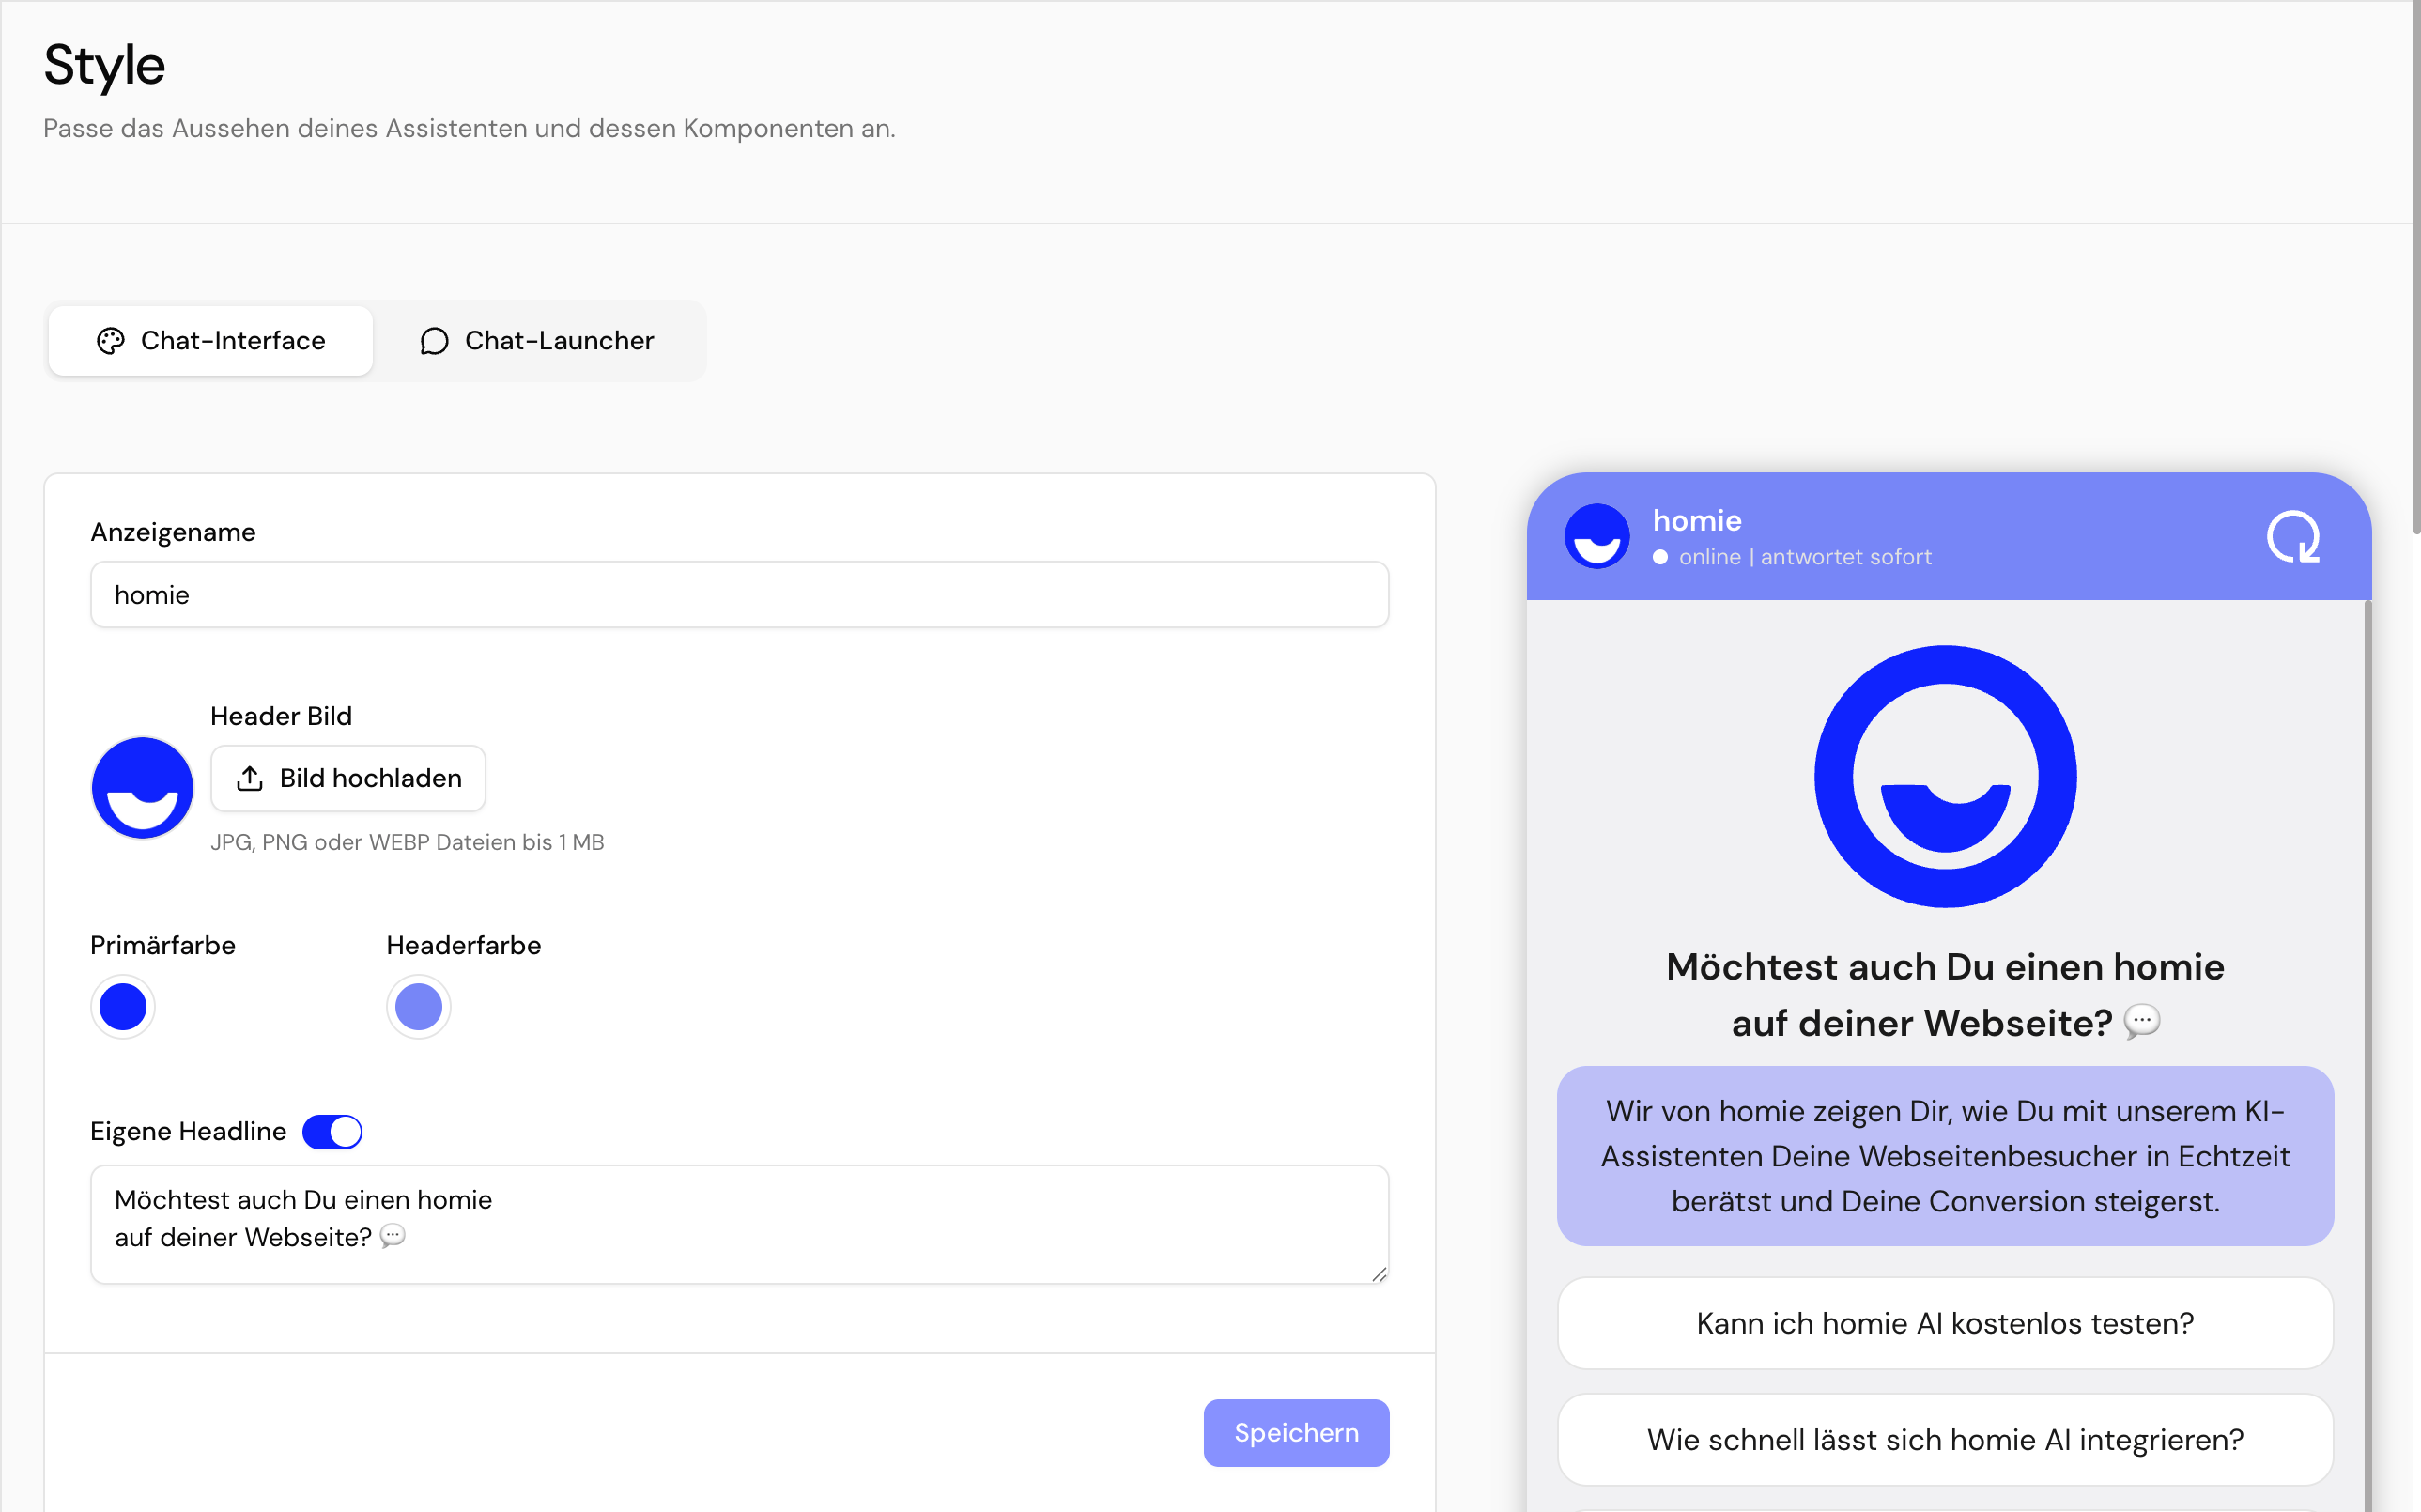Click the Anzeigename label

[173, 532]
